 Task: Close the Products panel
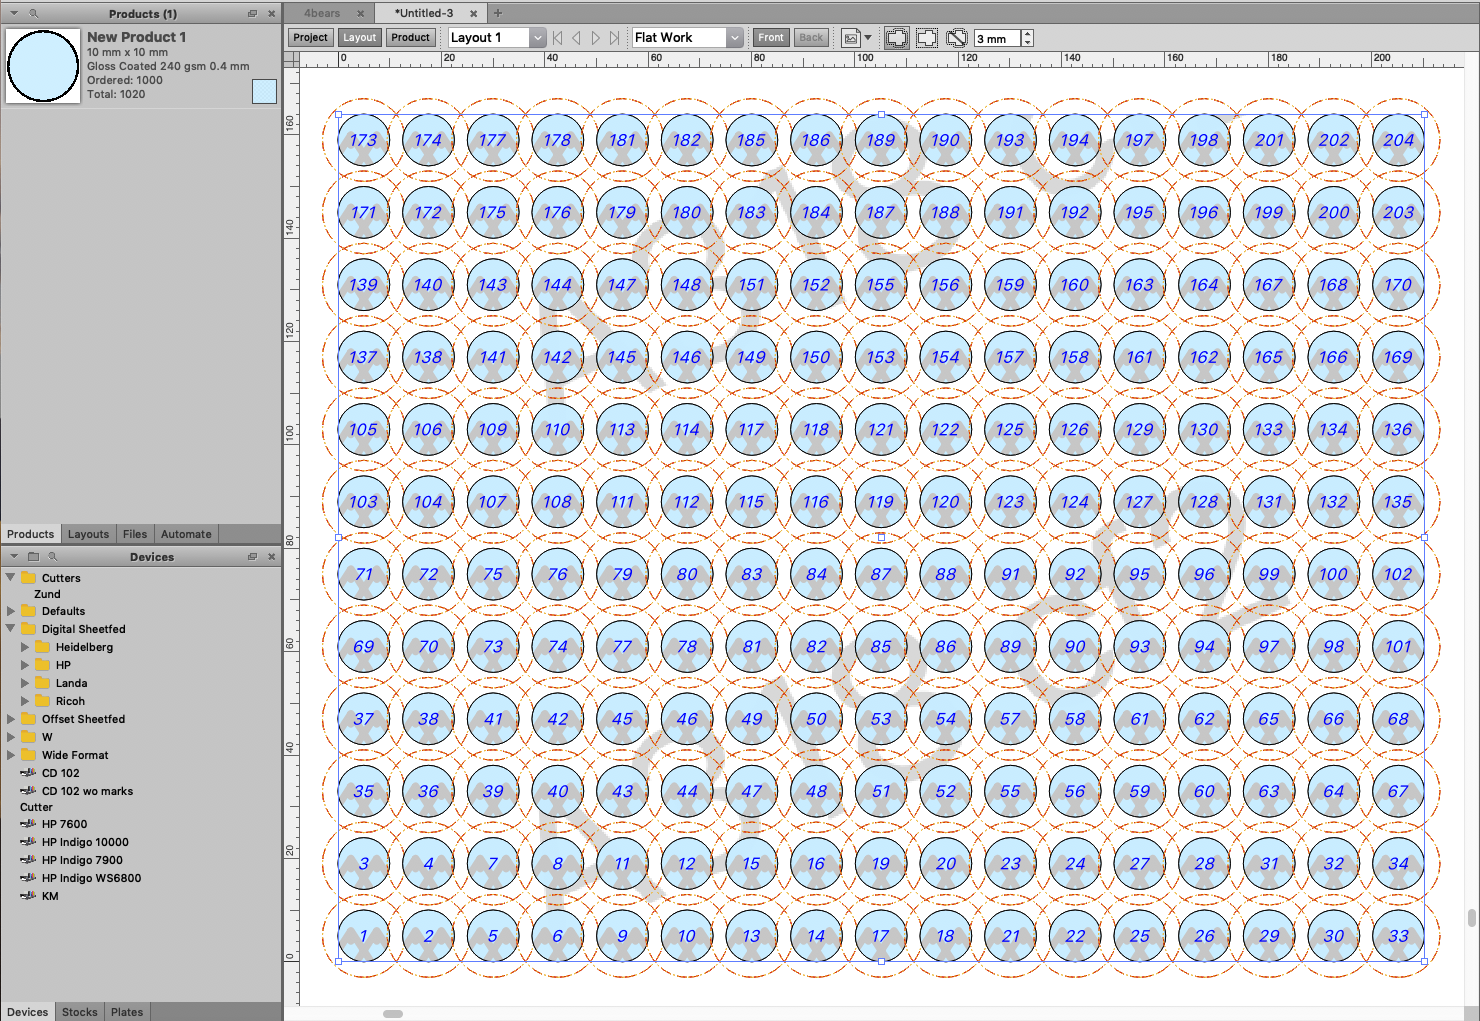(271, 14)
